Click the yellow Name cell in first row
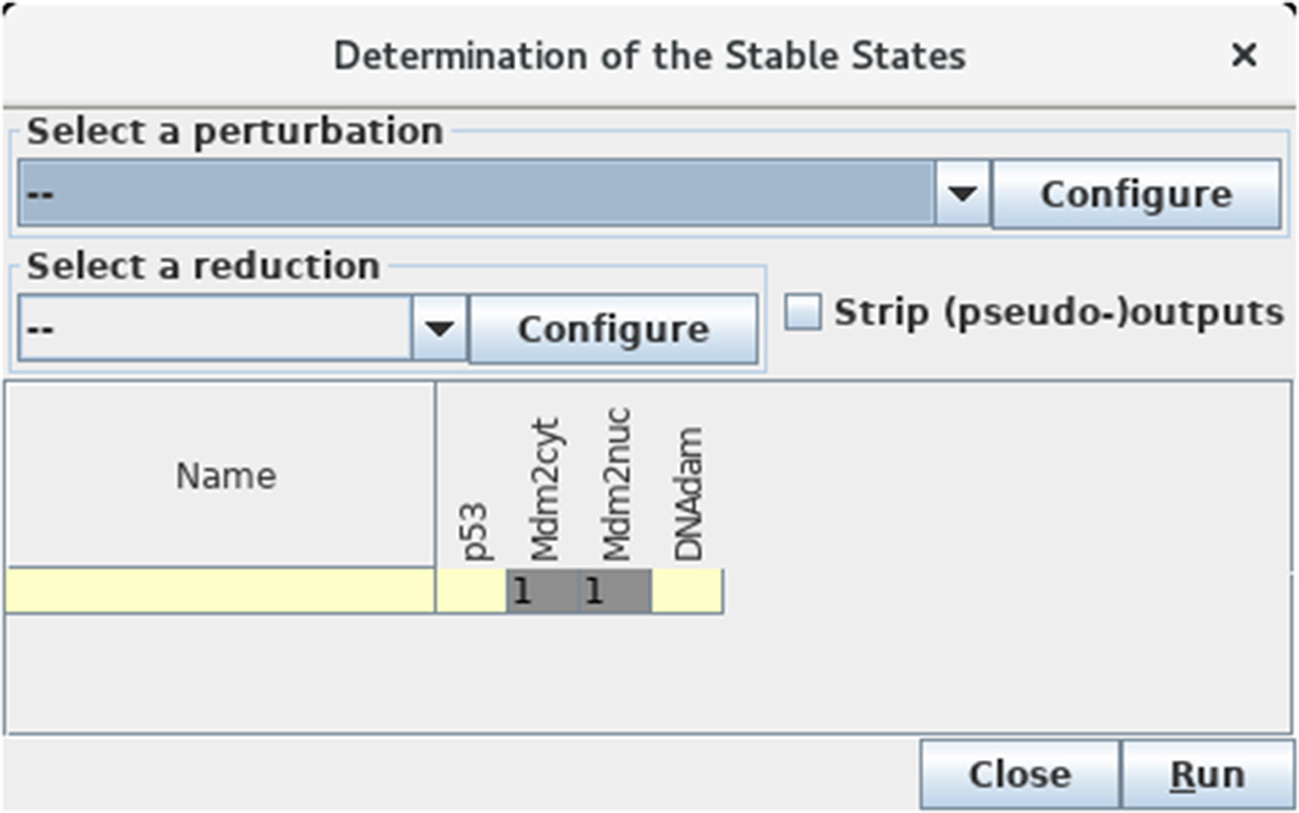 tap(220, 591)
